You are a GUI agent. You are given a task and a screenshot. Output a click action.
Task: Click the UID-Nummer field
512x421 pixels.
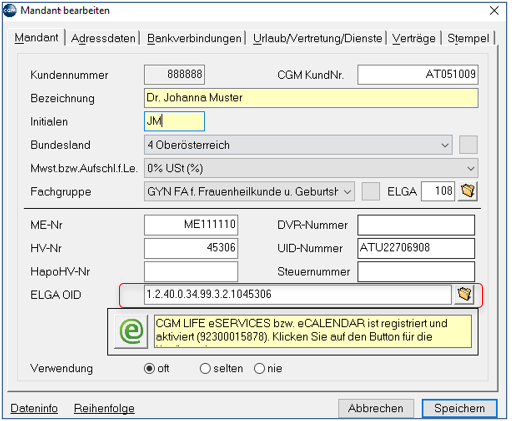click(416, 248)
